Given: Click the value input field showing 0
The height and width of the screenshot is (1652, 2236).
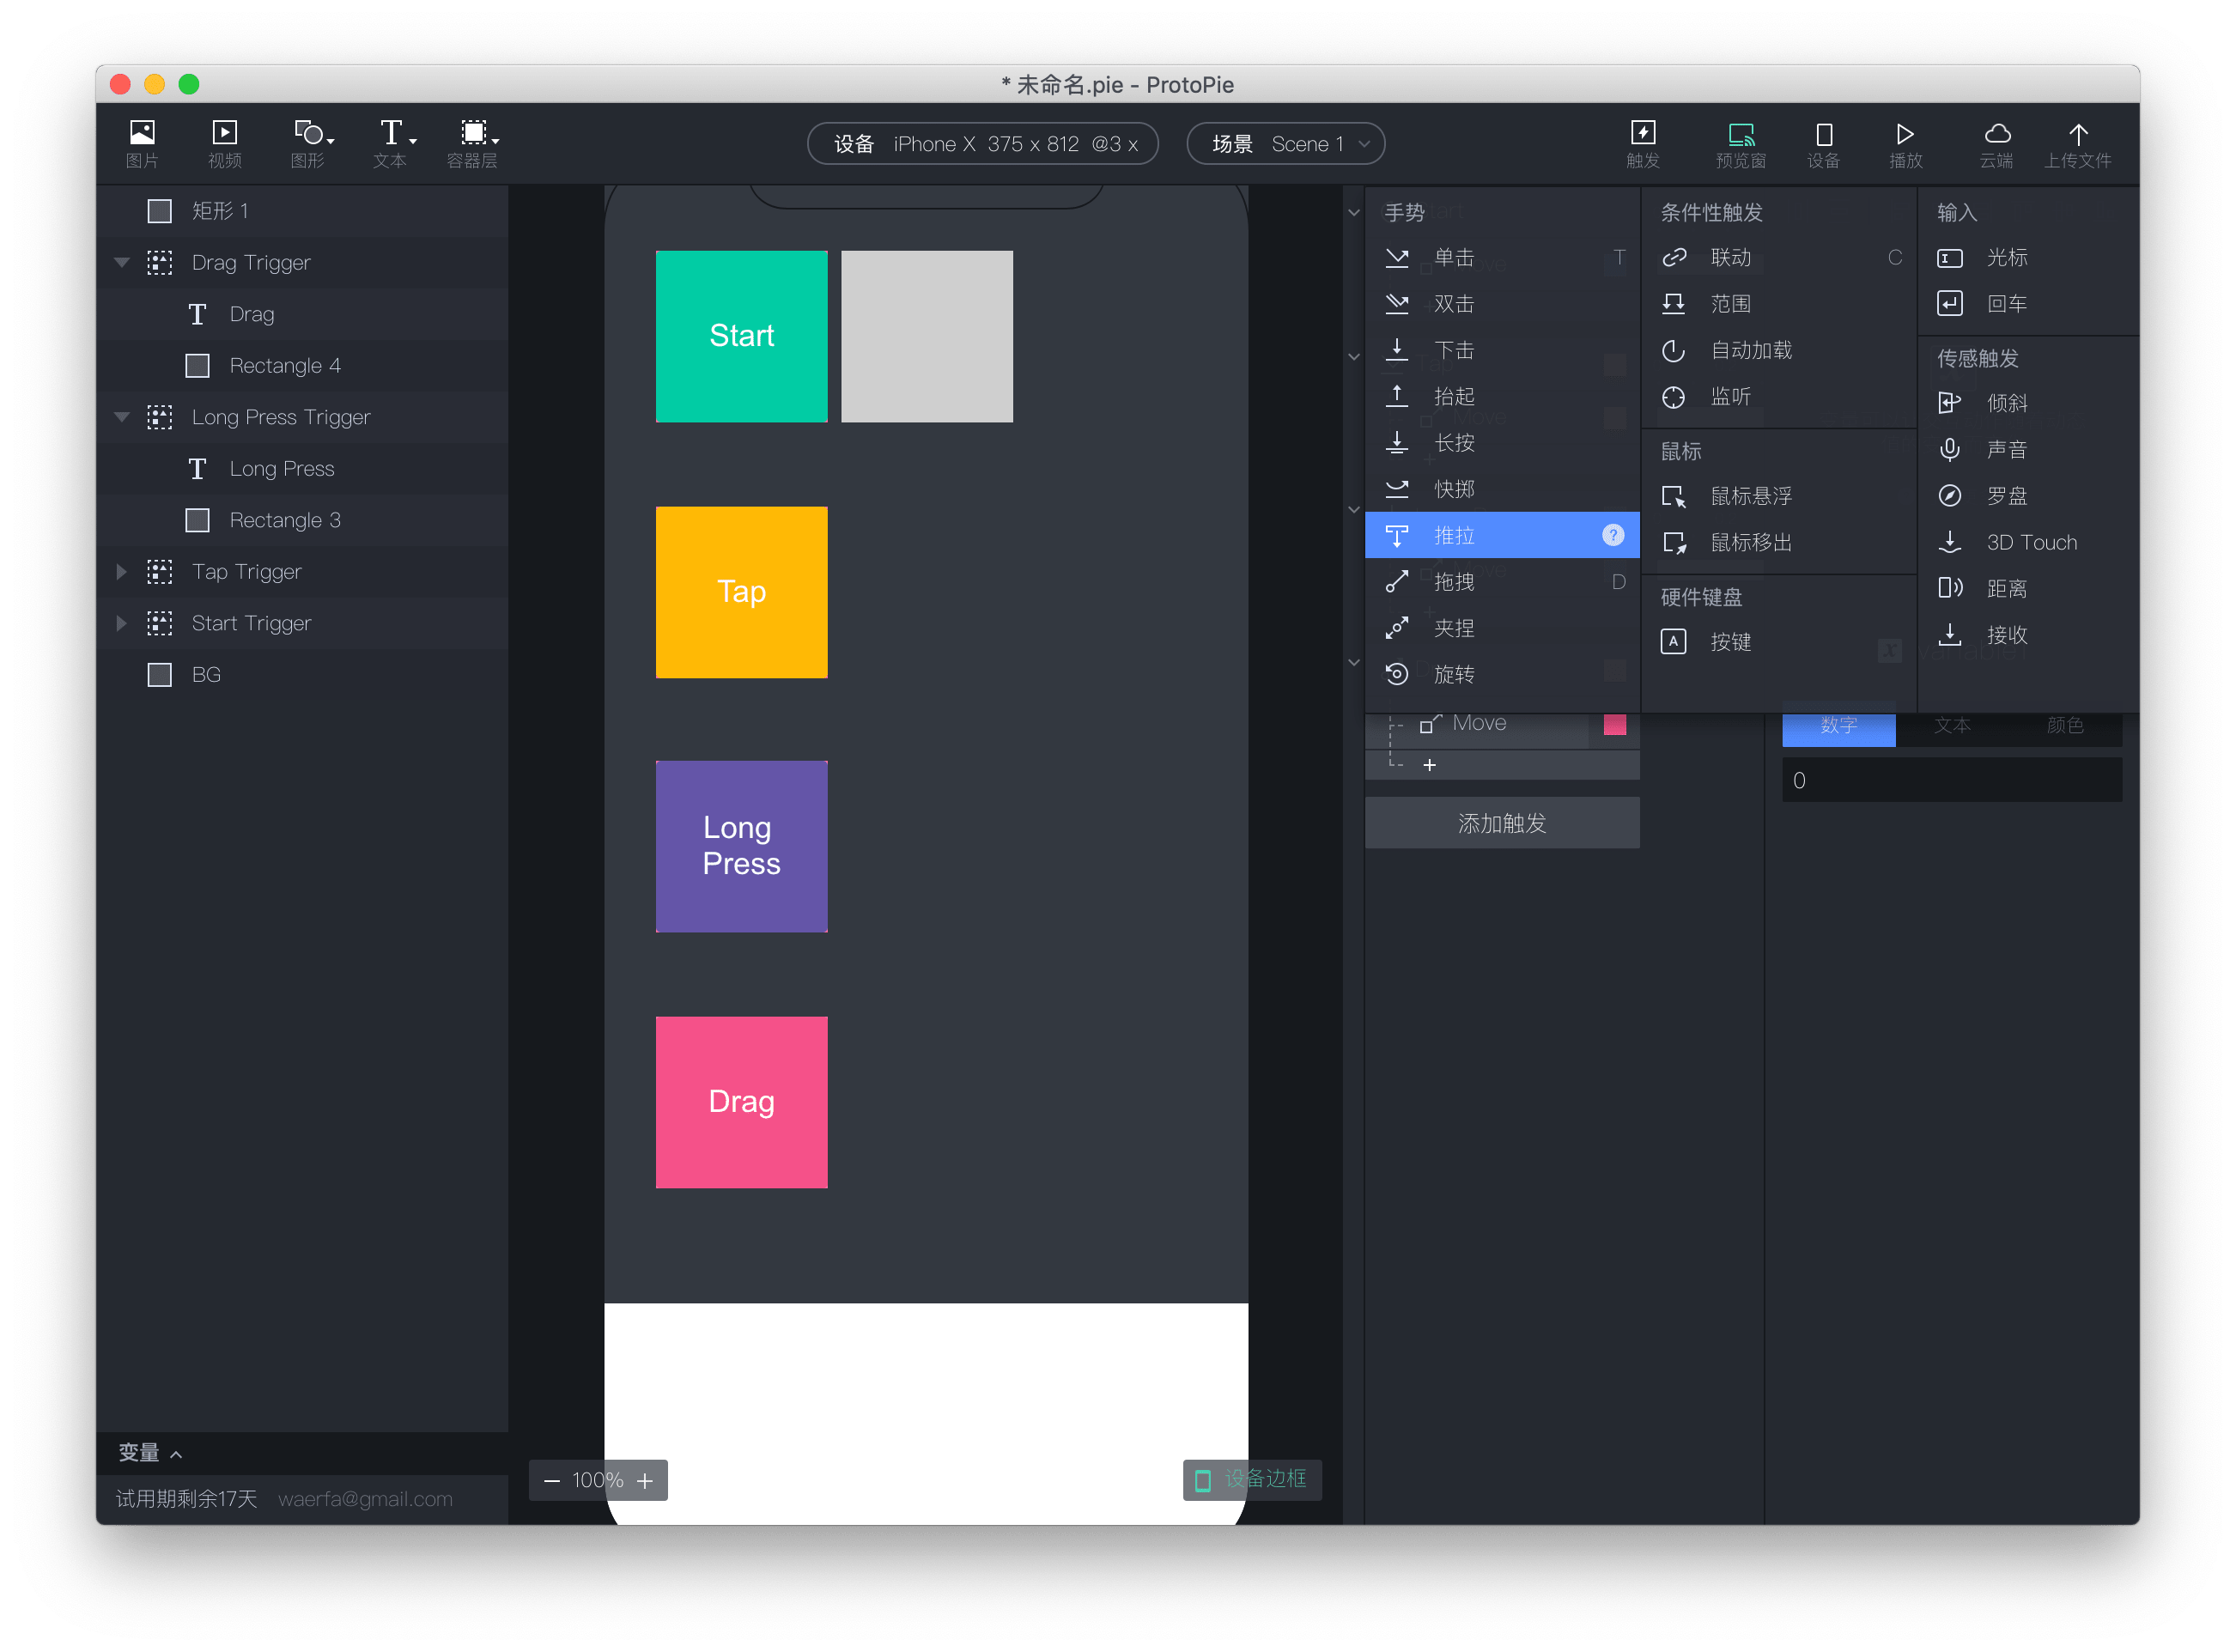Looking at the screenshot, I should (x=1952, y=781).
